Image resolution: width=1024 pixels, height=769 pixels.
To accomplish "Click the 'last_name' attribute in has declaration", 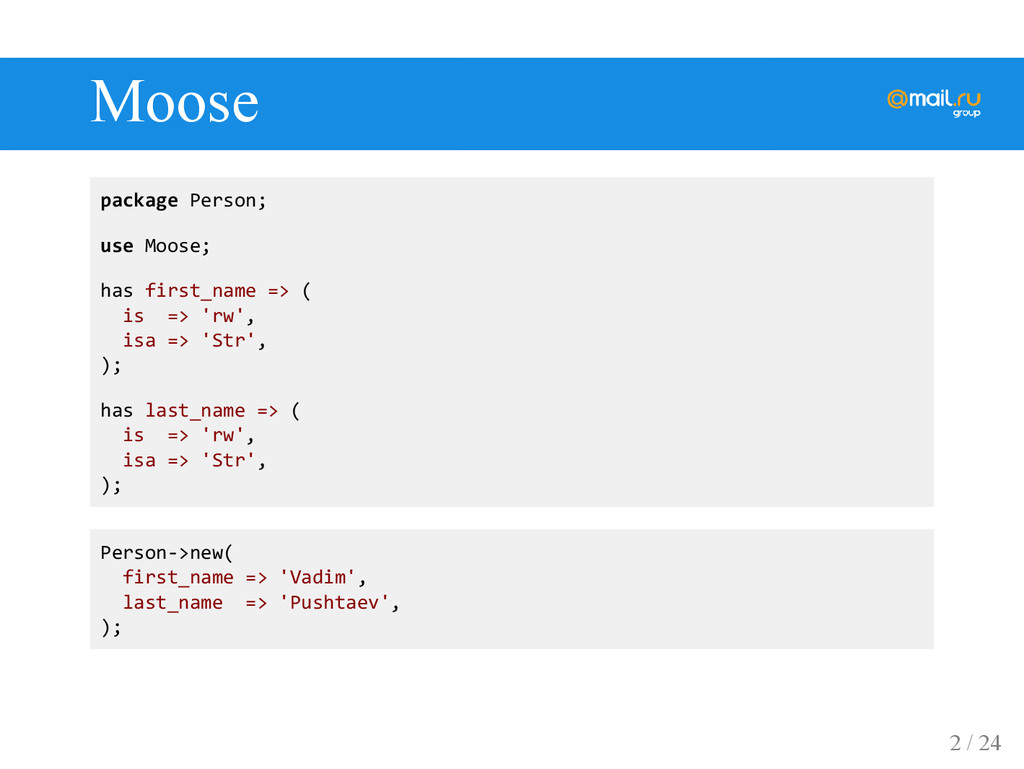I will [195, 411].
